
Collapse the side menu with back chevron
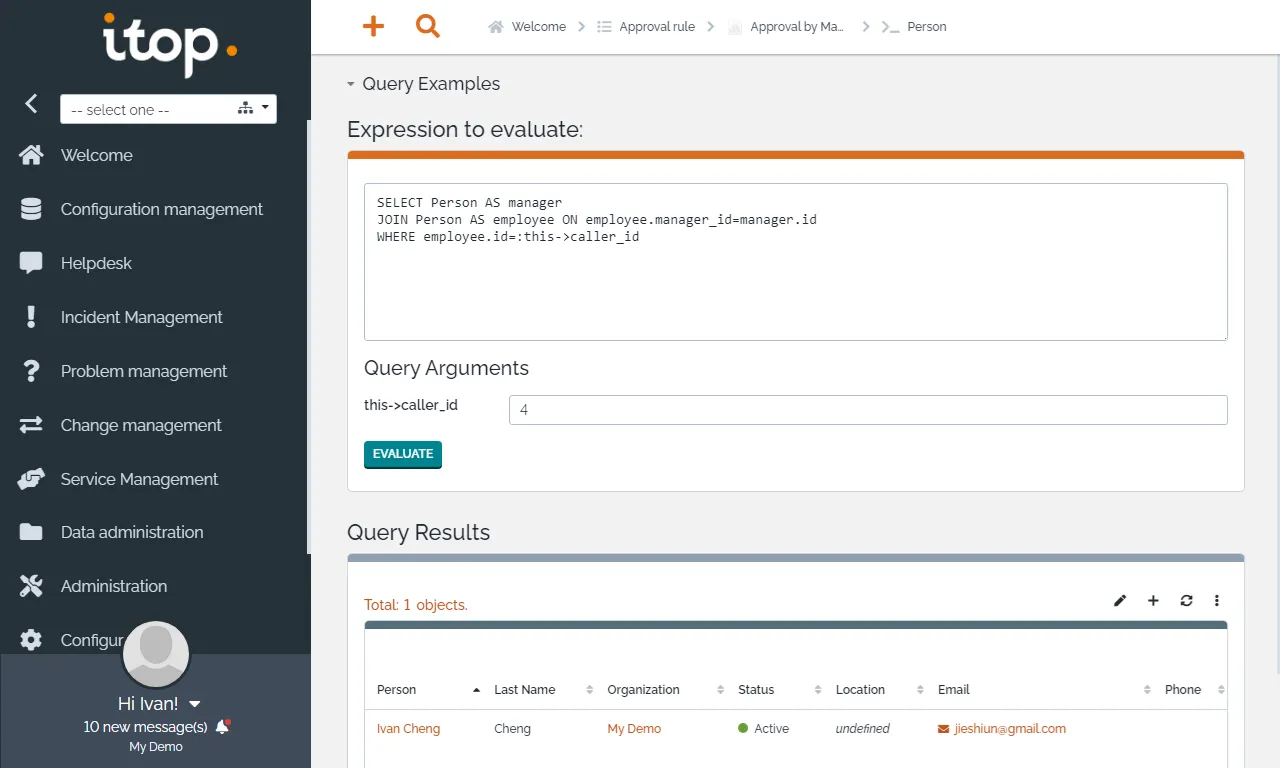31,103
